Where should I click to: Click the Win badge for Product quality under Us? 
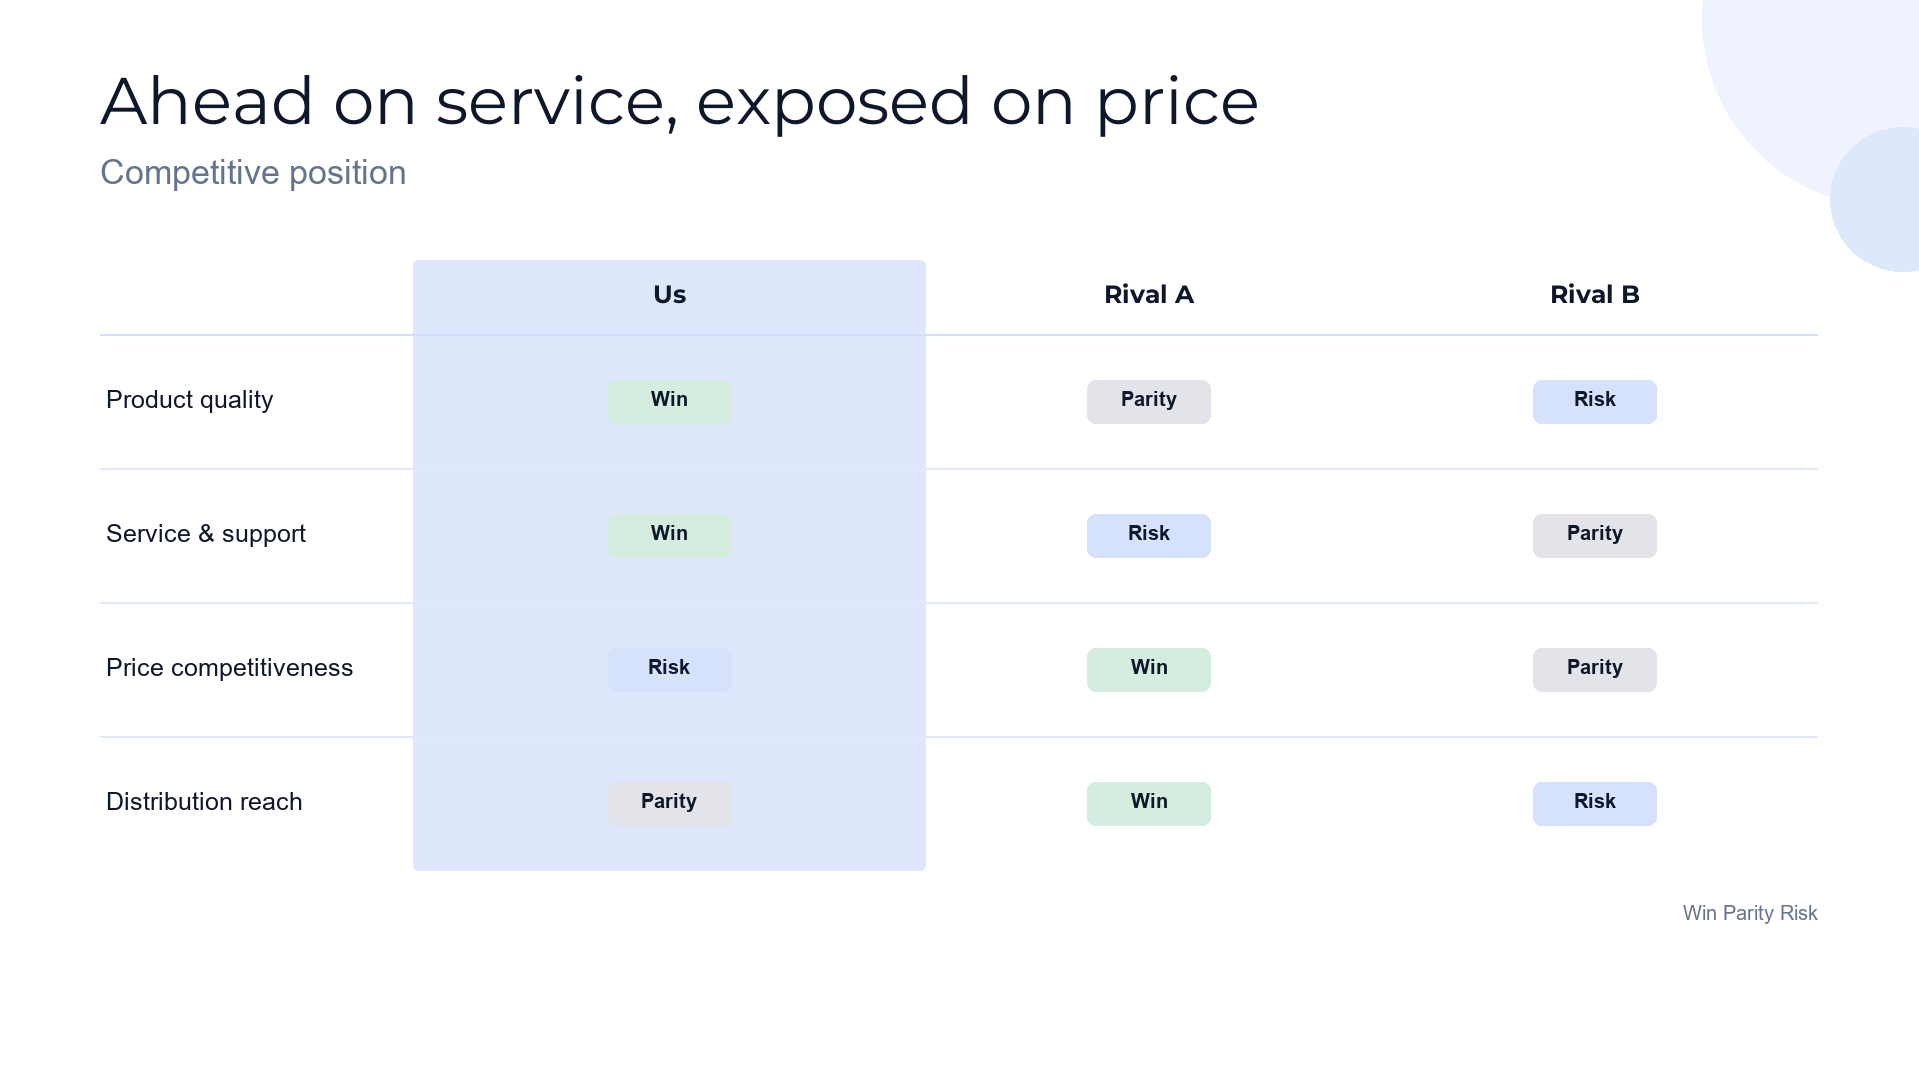pyautogui.click(x=669, y=401)
